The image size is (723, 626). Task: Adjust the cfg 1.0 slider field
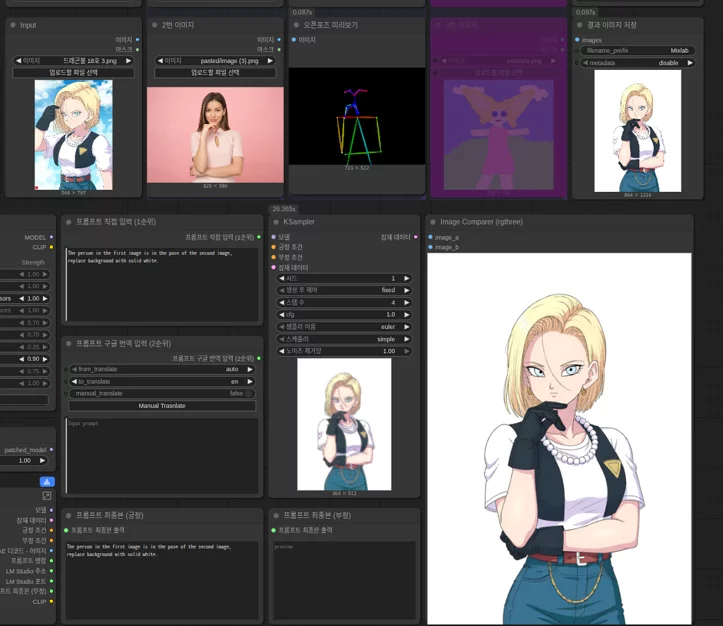(344, 314)
